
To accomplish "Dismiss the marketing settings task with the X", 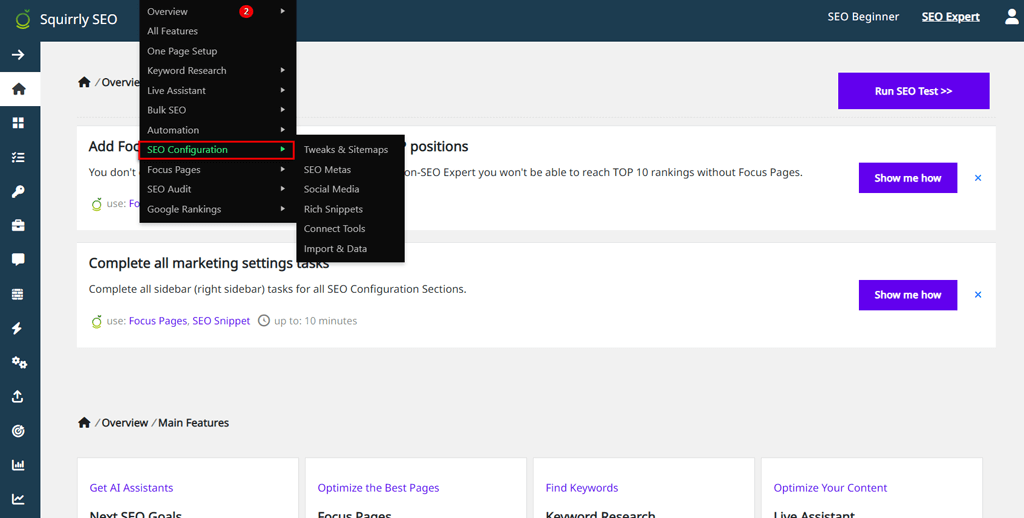I will [x=978, y=295].
